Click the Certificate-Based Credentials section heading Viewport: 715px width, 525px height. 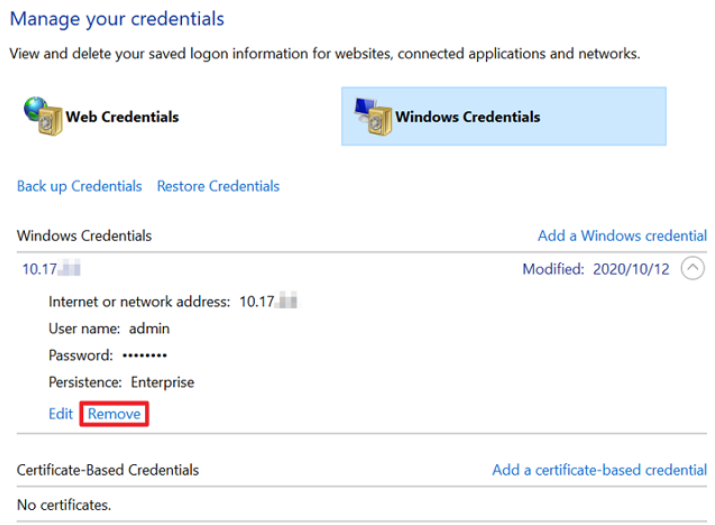(x=108, y=470)
